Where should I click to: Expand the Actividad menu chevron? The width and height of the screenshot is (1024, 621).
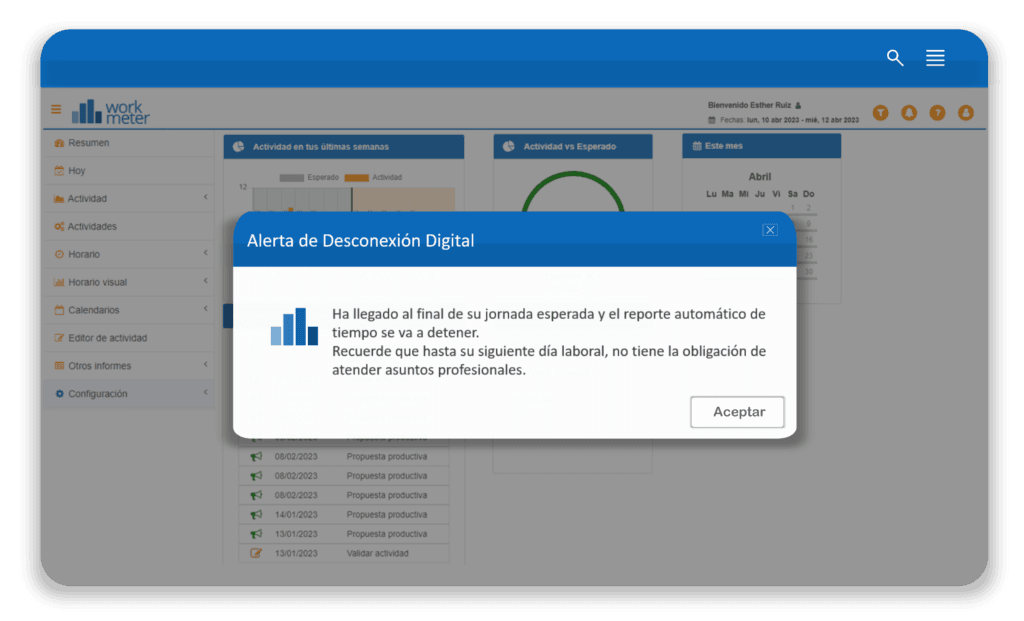tap(206, 197)
